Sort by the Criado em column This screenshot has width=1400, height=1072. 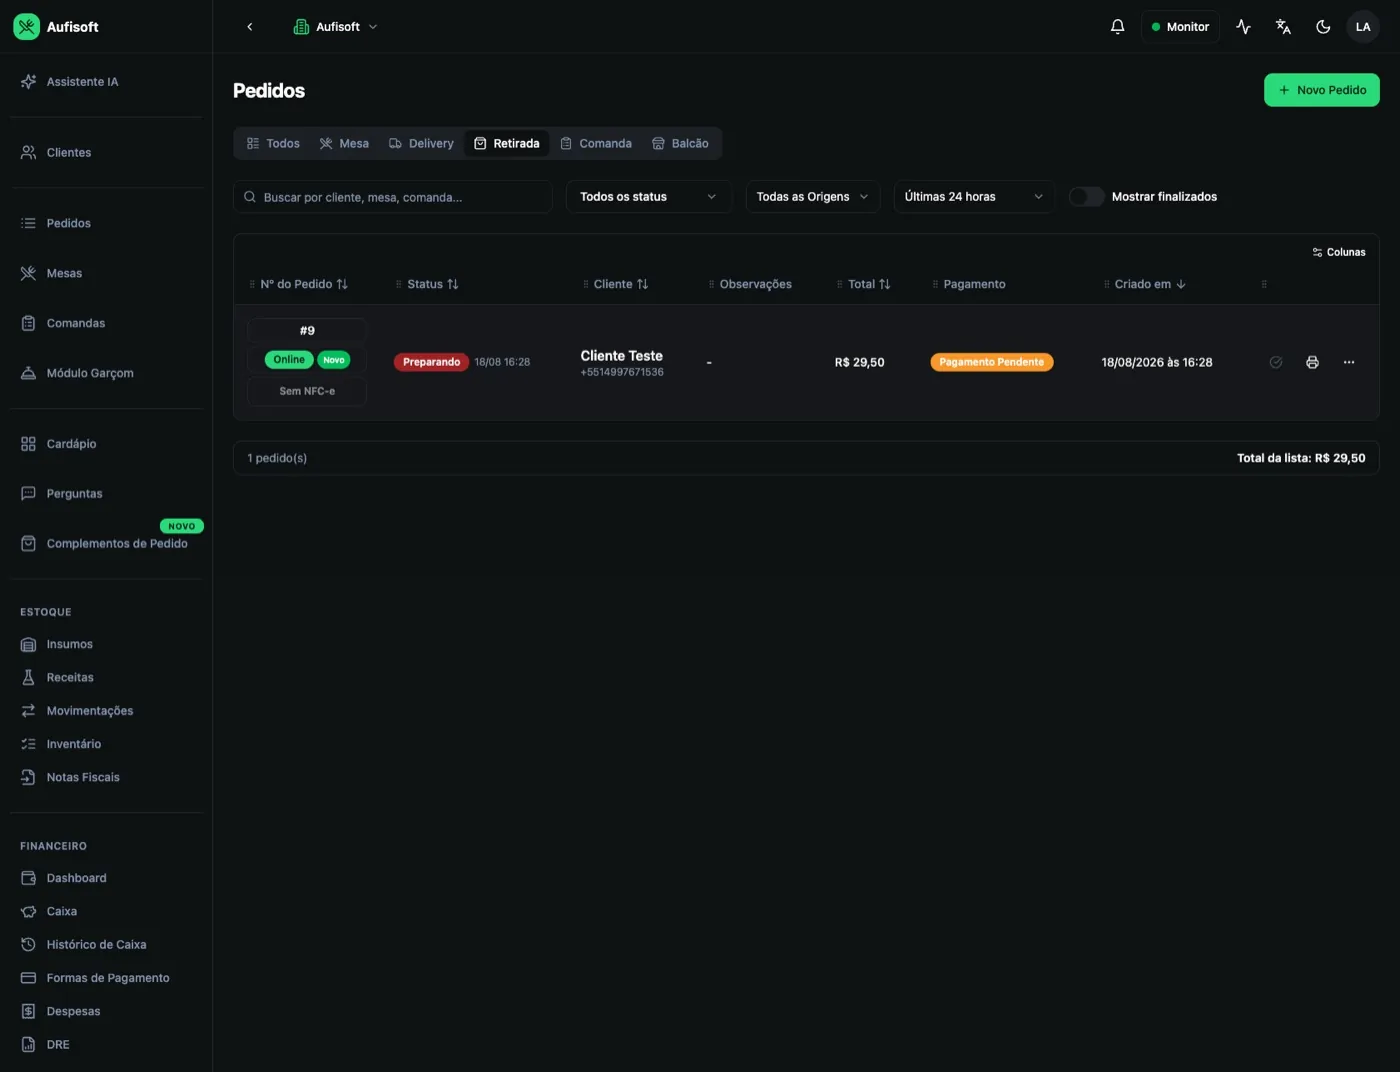[x=1150, y=284]
